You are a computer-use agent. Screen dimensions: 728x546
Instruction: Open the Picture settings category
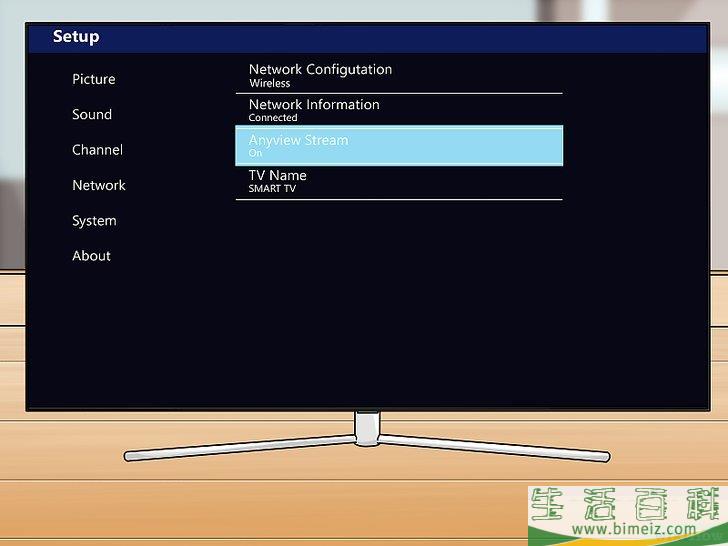coord(93,79)
